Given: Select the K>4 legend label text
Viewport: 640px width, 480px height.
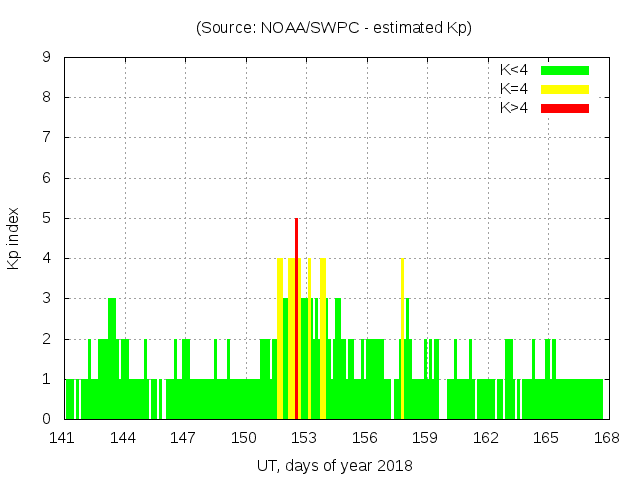Looking at the screenshot, I should [x=516, y=107].
